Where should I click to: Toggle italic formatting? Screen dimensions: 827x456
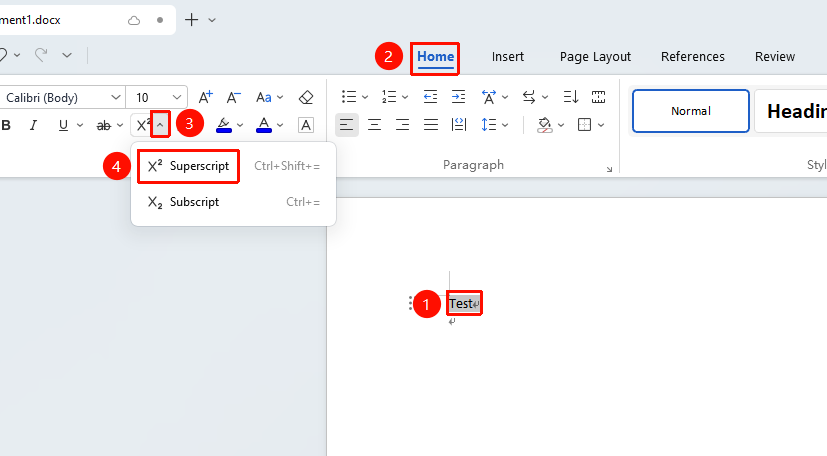[34, 125]
